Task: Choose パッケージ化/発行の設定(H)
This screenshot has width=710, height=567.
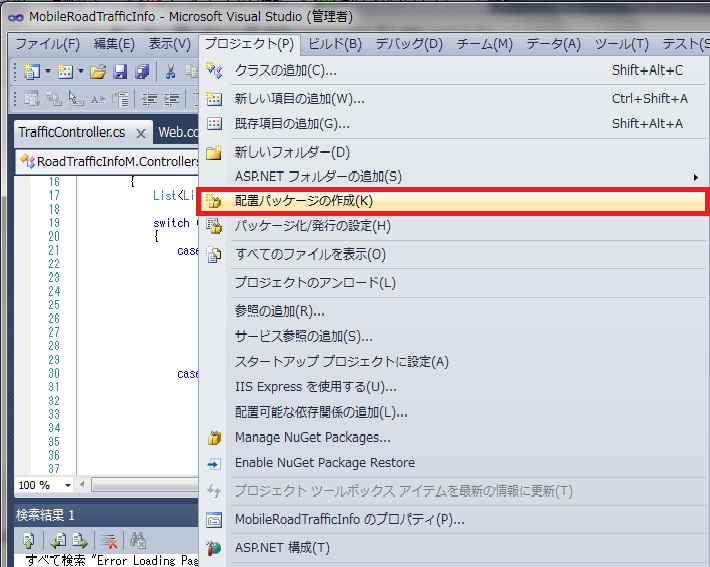Action: [x=453, y=226]
